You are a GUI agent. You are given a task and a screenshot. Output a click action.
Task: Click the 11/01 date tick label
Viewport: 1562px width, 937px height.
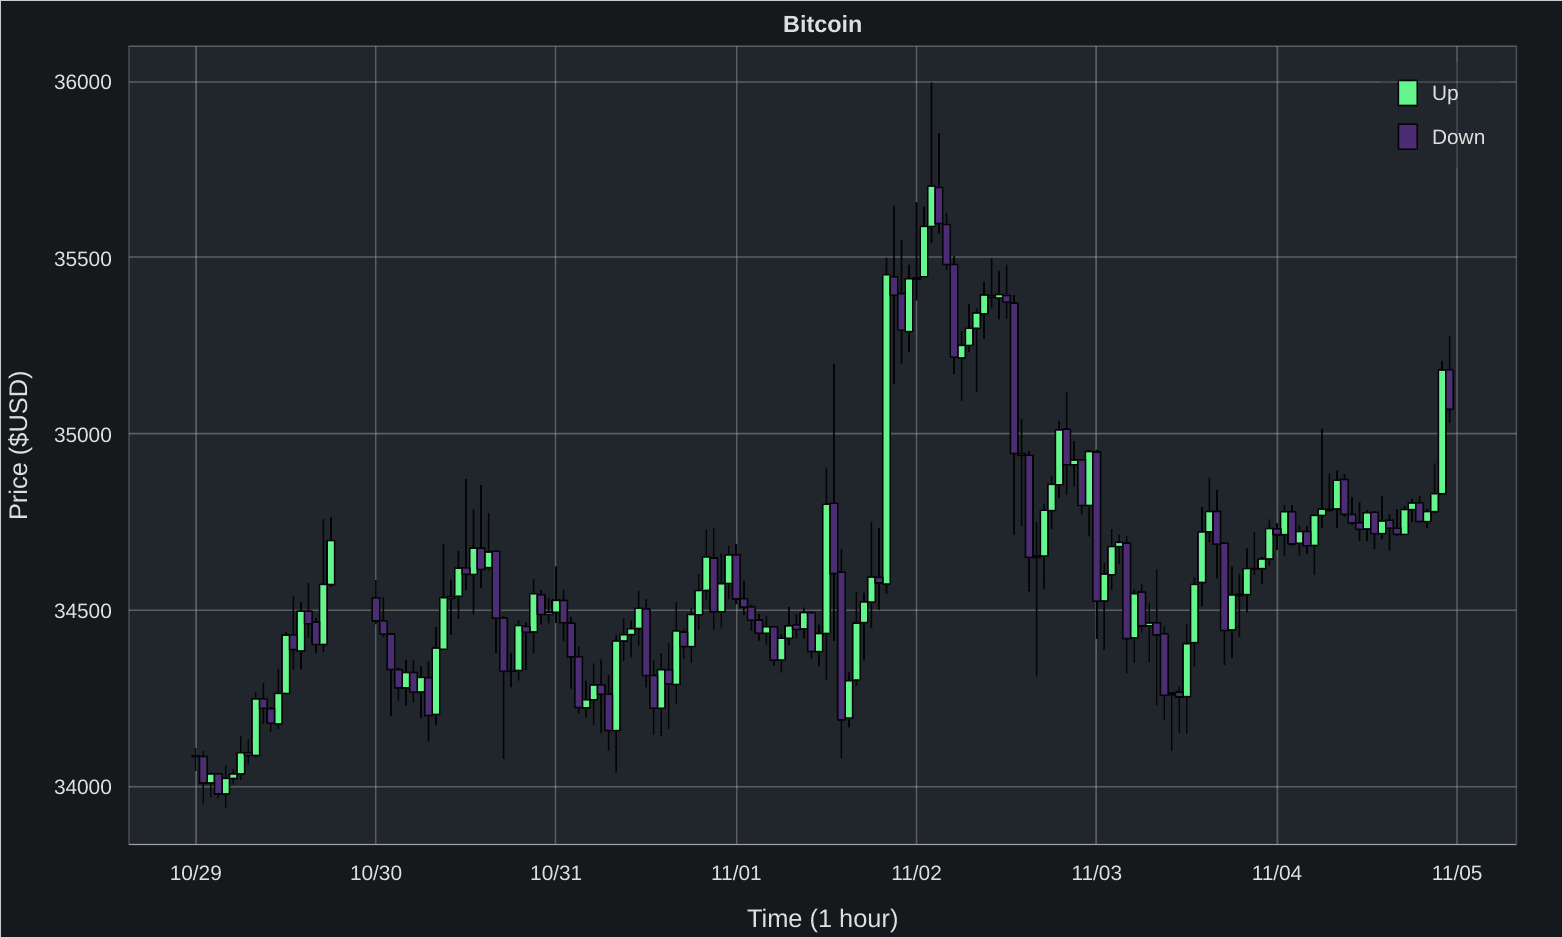(736, 873)
